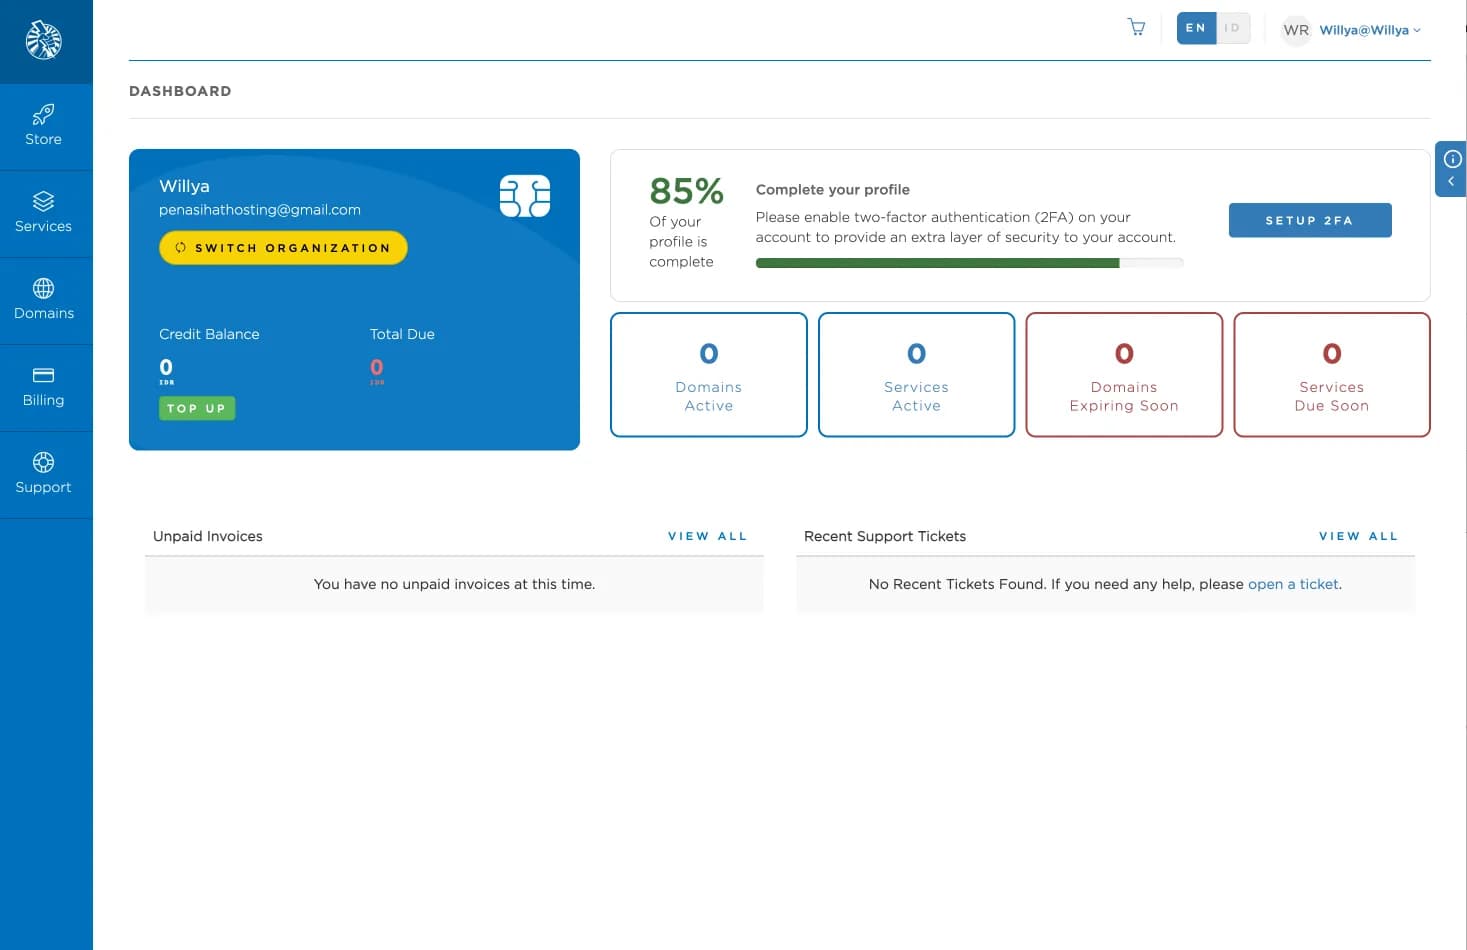The width and height of the screenshot is (1467, 950).
Task: Click the profile completion progress bar
Action: [x=968, y=263]
